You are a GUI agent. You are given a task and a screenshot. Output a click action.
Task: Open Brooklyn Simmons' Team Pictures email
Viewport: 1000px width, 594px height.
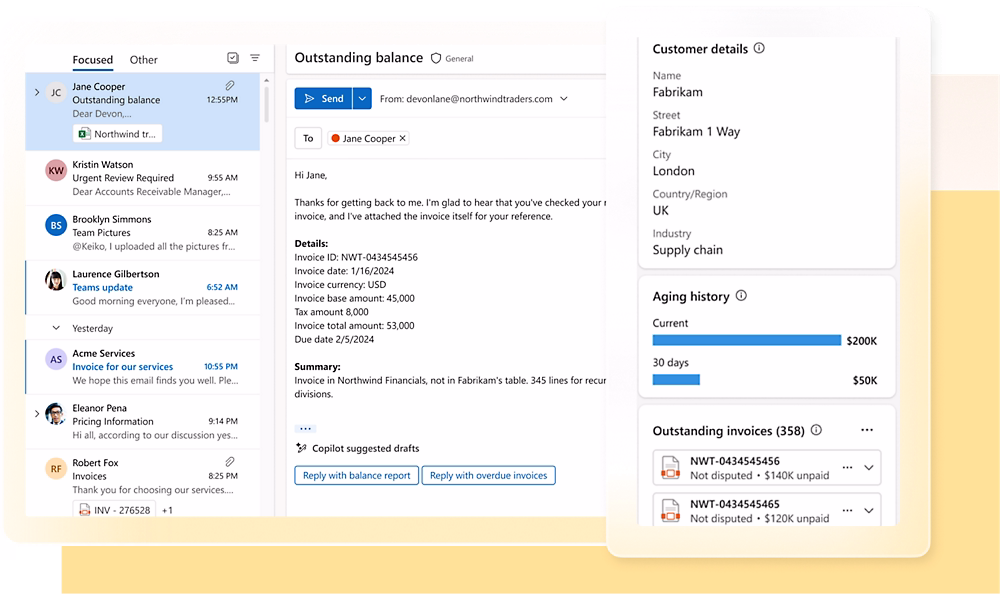(143, 232)
